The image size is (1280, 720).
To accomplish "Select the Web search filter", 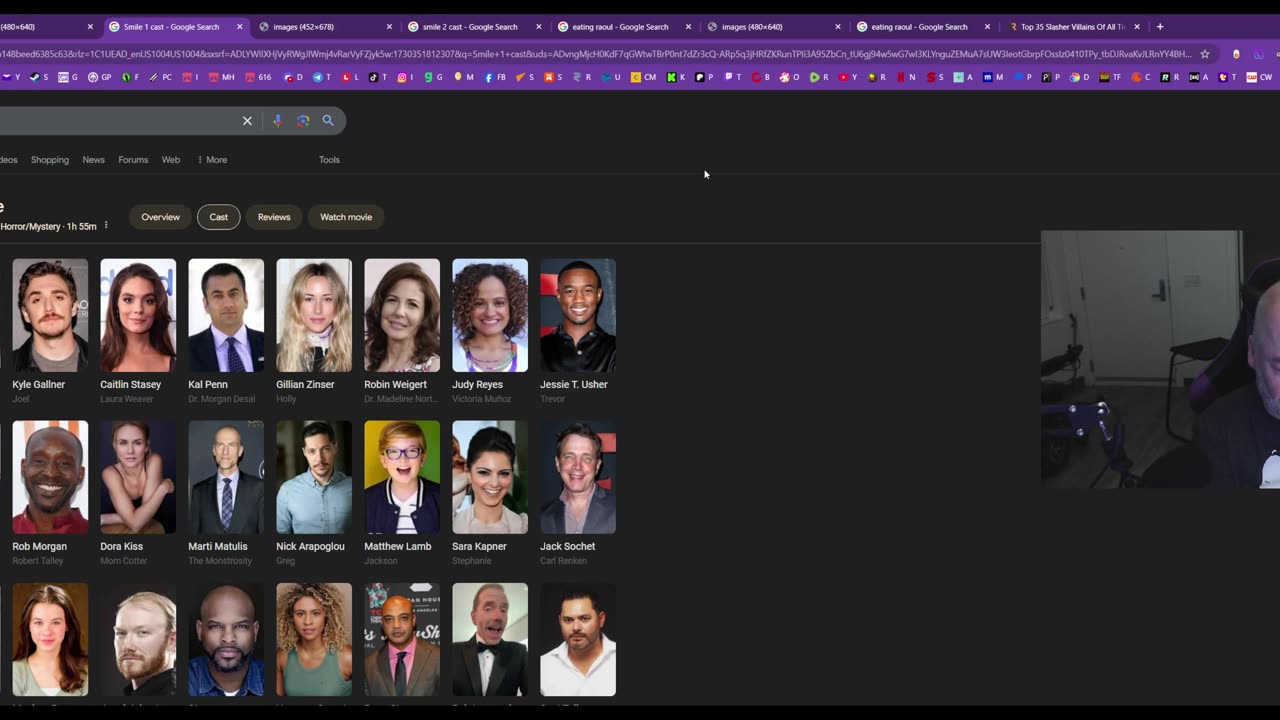I will coord(171,160).
